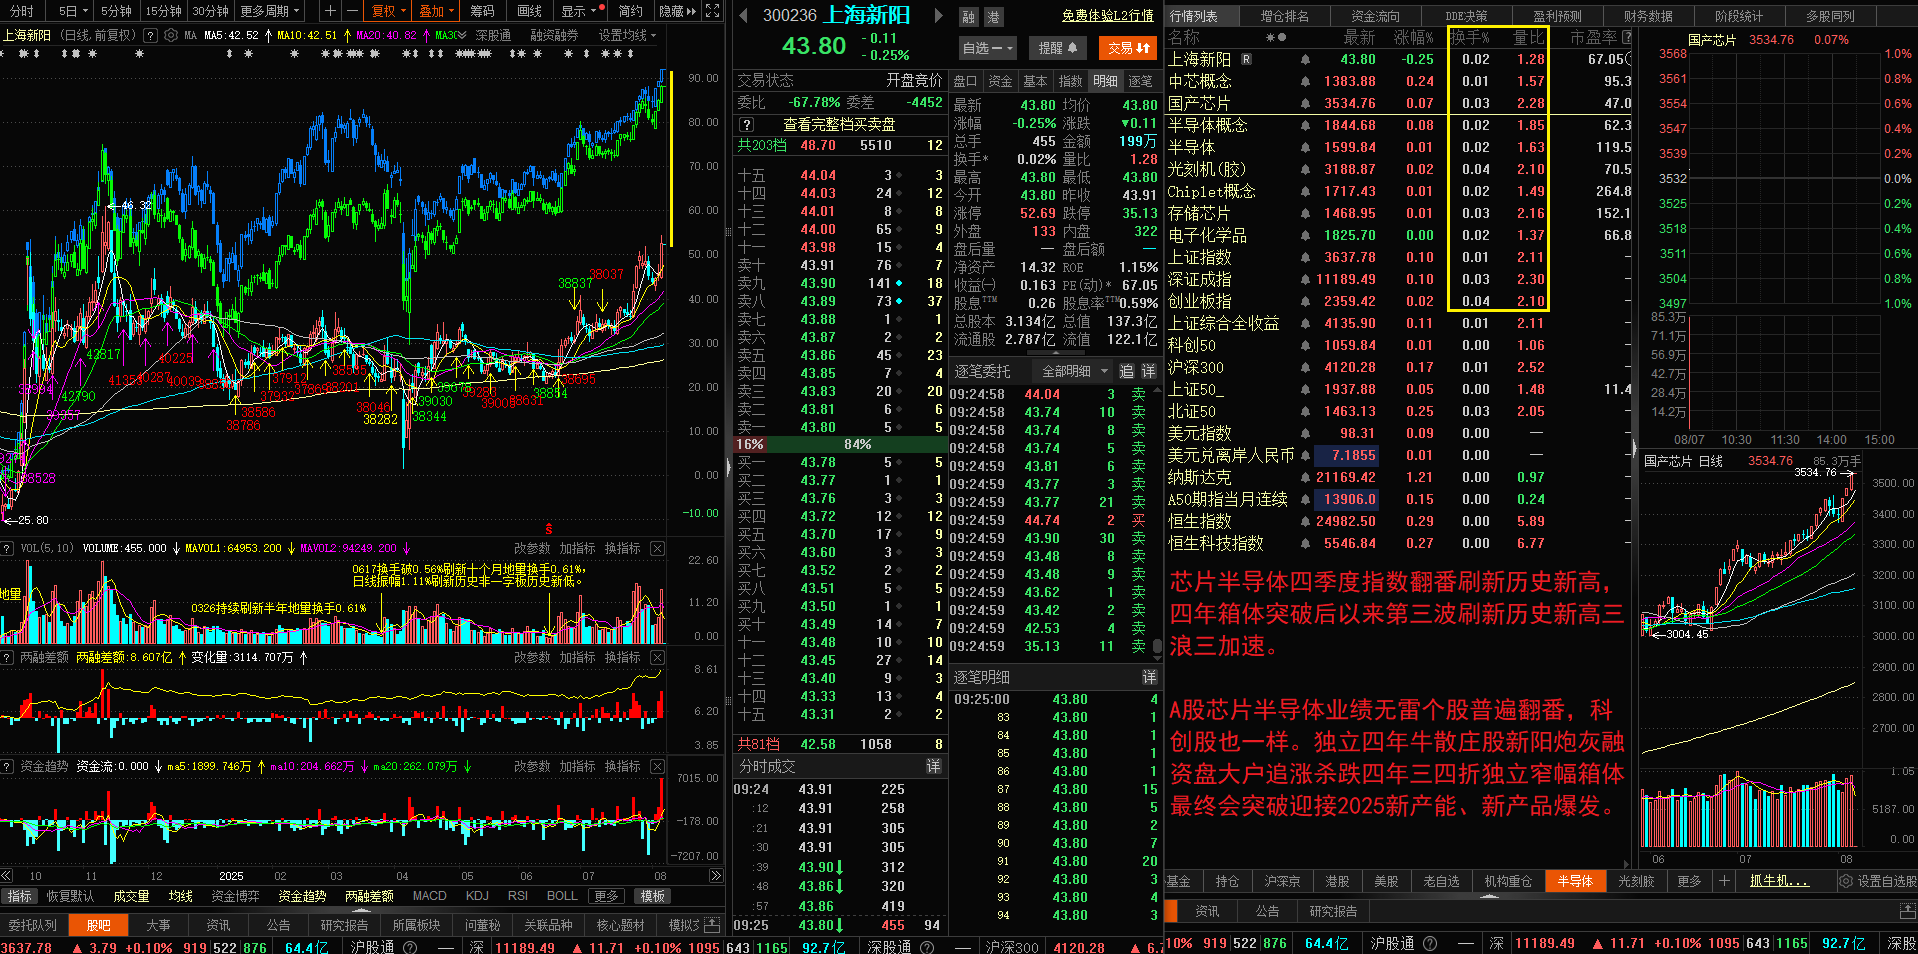This screenshot has width=1918, height=954.
Task: Click 查看完整档买卖盘 button
Action: 838,125
